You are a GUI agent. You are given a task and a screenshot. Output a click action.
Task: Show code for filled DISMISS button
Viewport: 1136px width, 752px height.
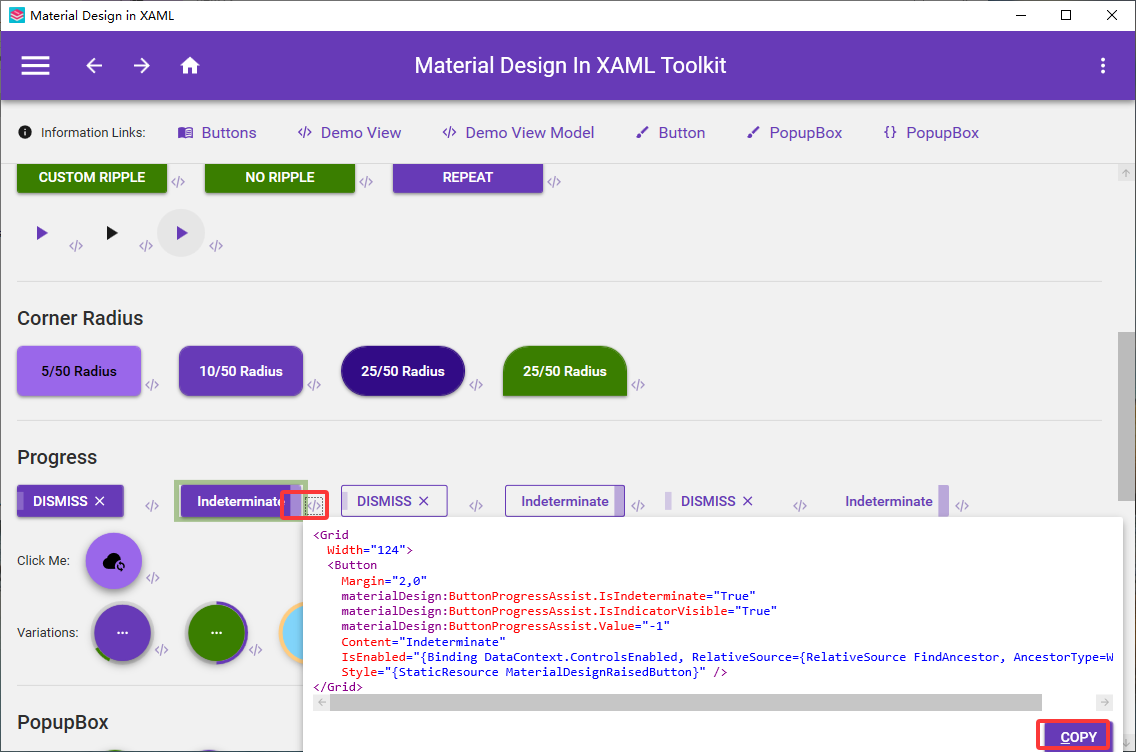click(x=152, y=506)
